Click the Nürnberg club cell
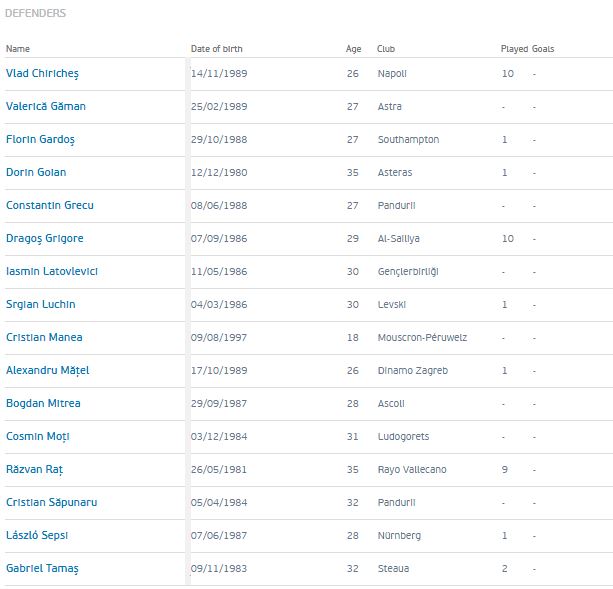The height and width of the screenshot is (589, 613). pyautogui.click(x=399, y=535)
